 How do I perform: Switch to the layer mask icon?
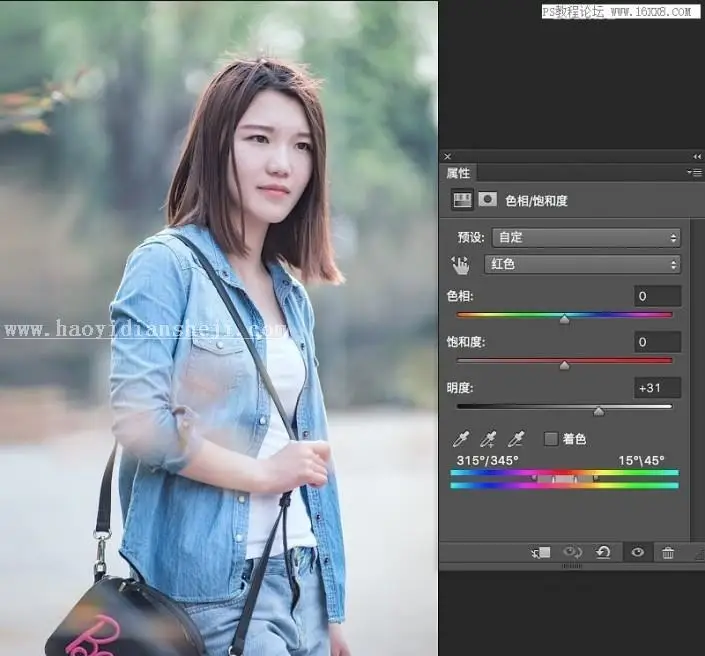click(487, 200)
